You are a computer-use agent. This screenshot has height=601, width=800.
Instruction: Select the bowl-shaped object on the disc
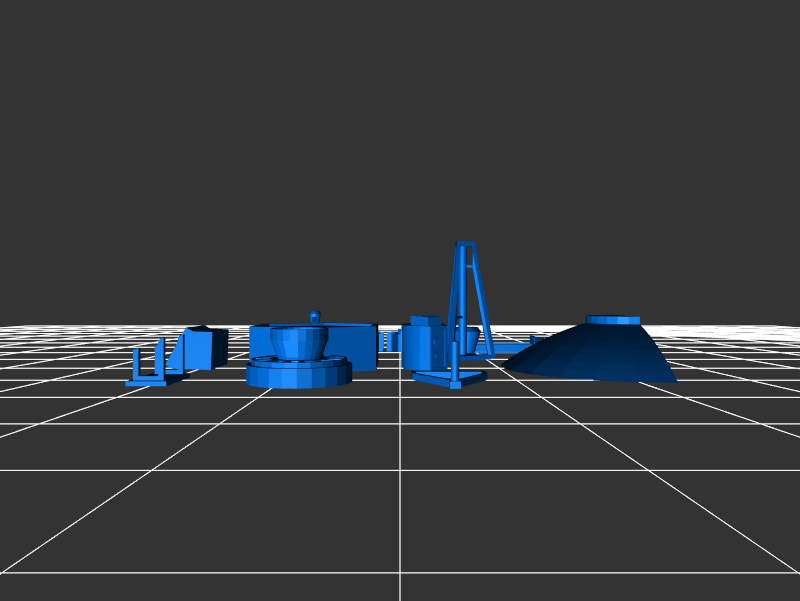pyautogui.click(x=297, y=342)
